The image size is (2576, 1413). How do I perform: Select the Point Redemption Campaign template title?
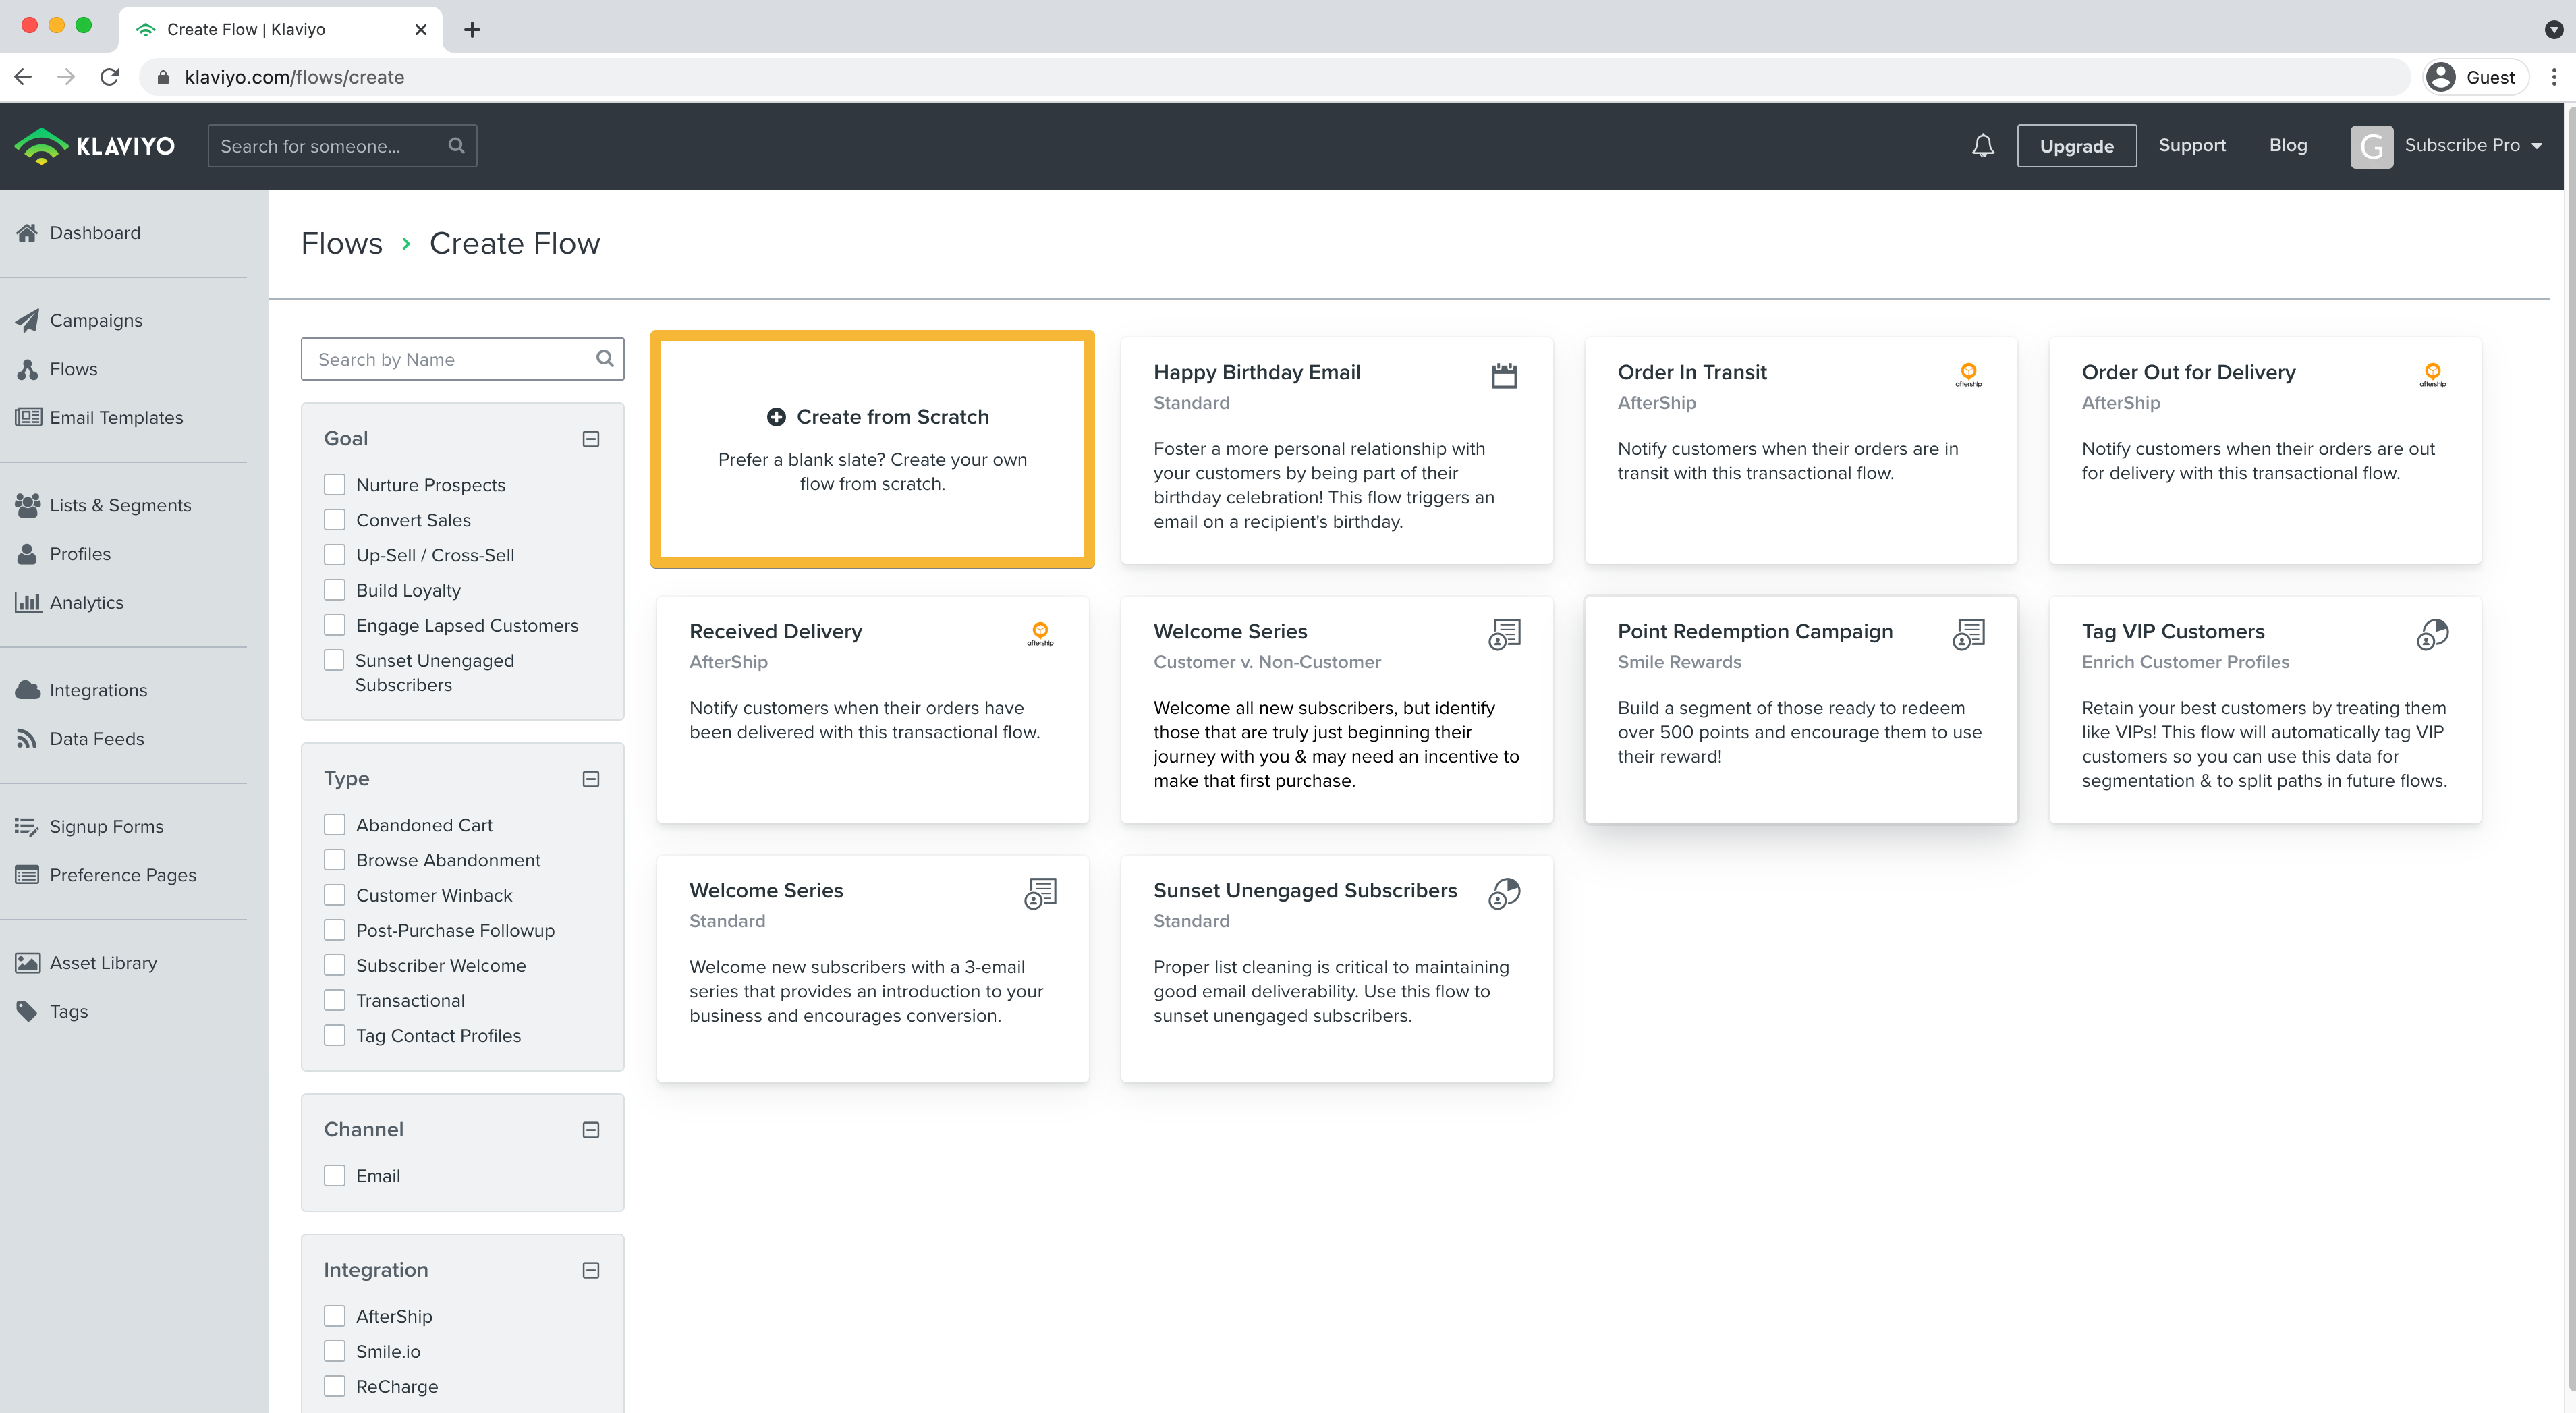pos(1755,631)
